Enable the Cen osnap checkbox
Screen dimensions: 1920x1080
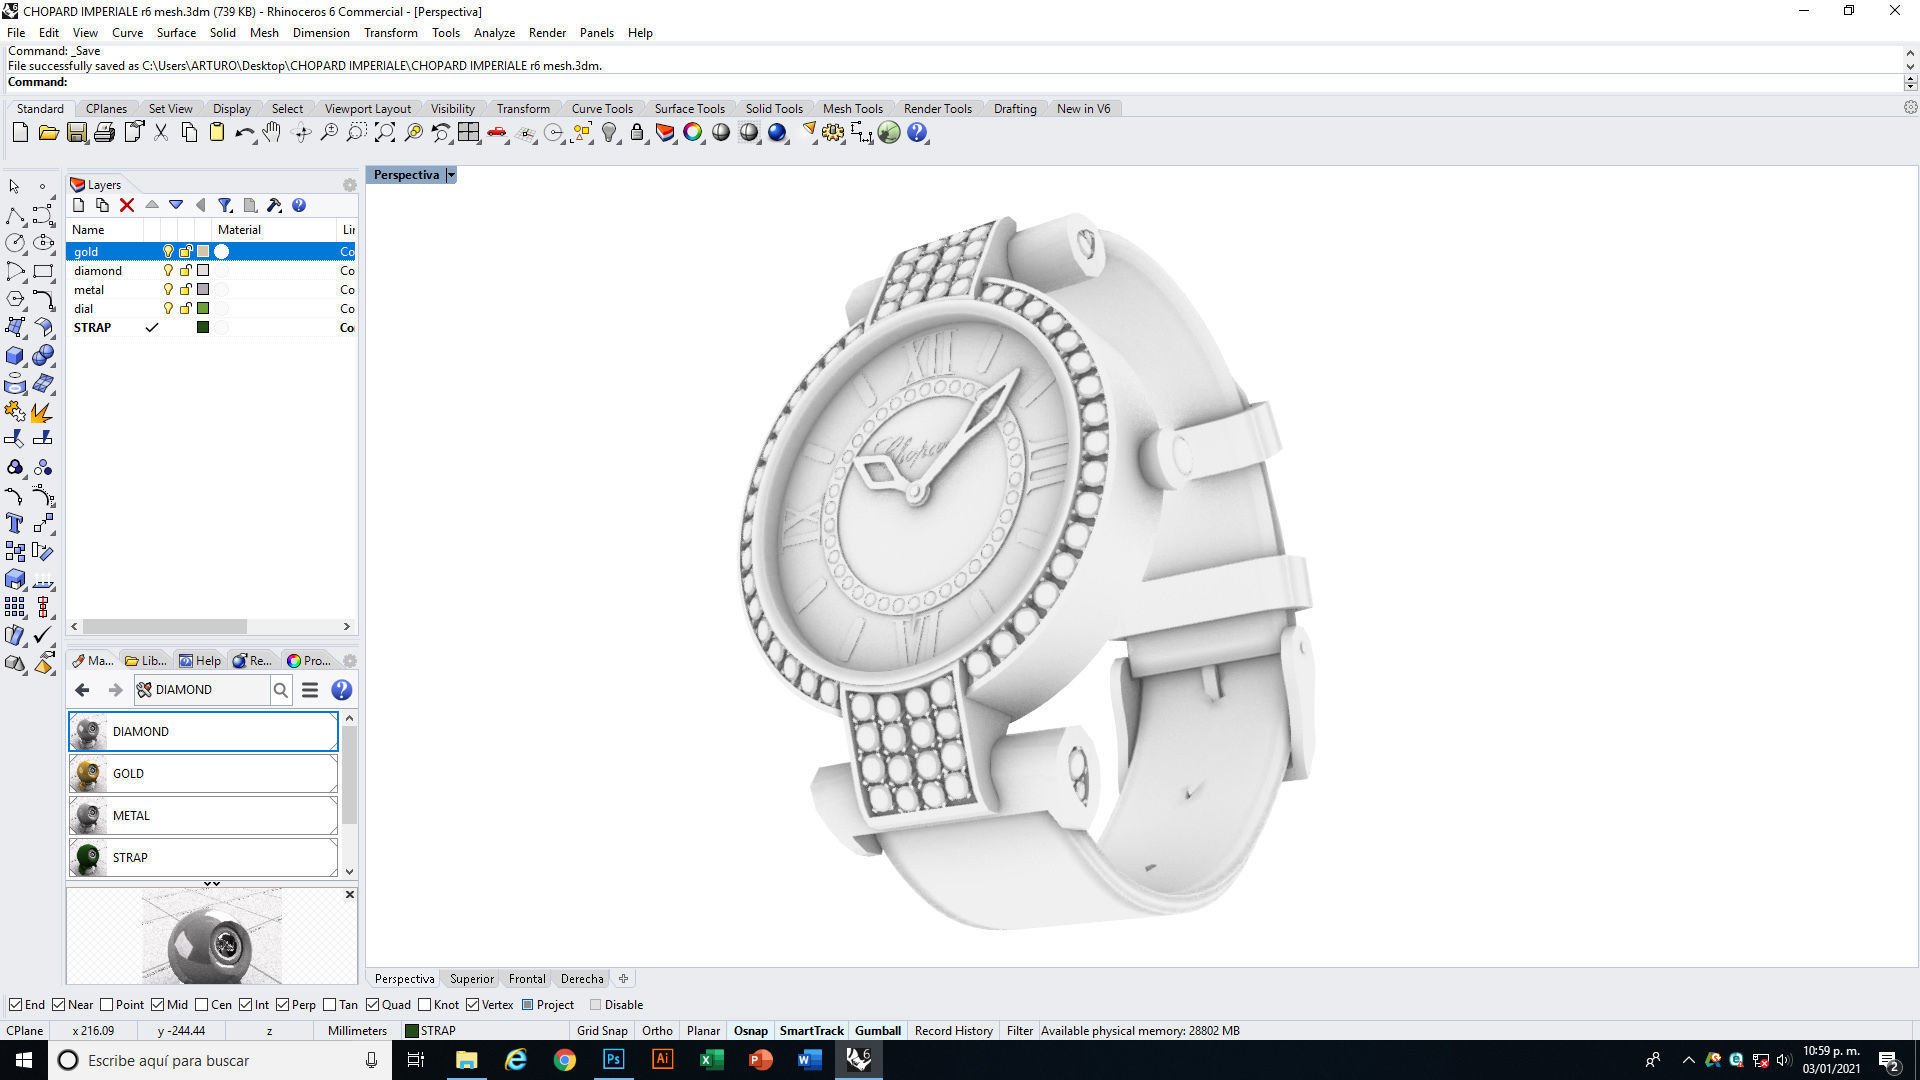pos(202,1005)
